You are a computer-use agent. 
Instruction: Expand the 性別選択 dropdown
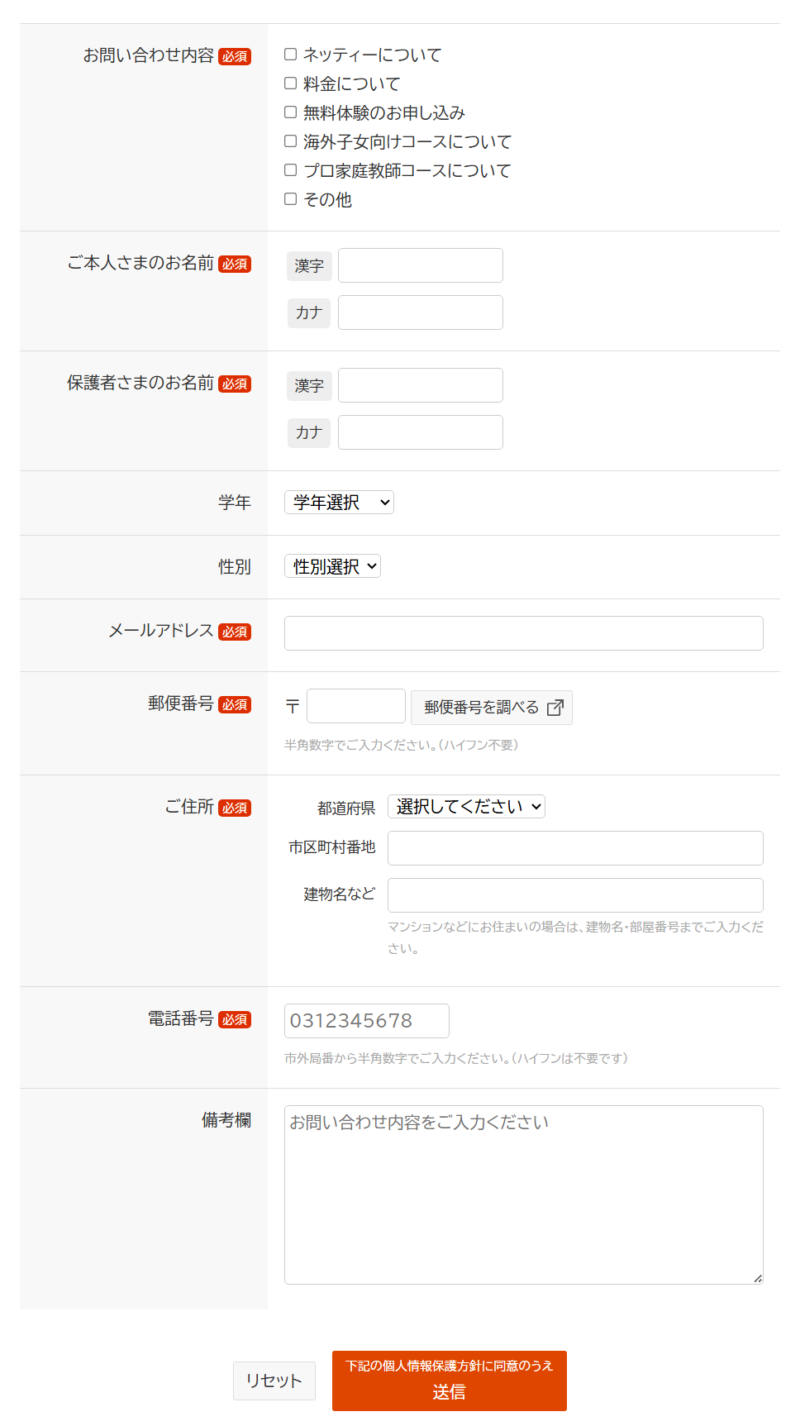pyautogui.click(x=333, y=567)
